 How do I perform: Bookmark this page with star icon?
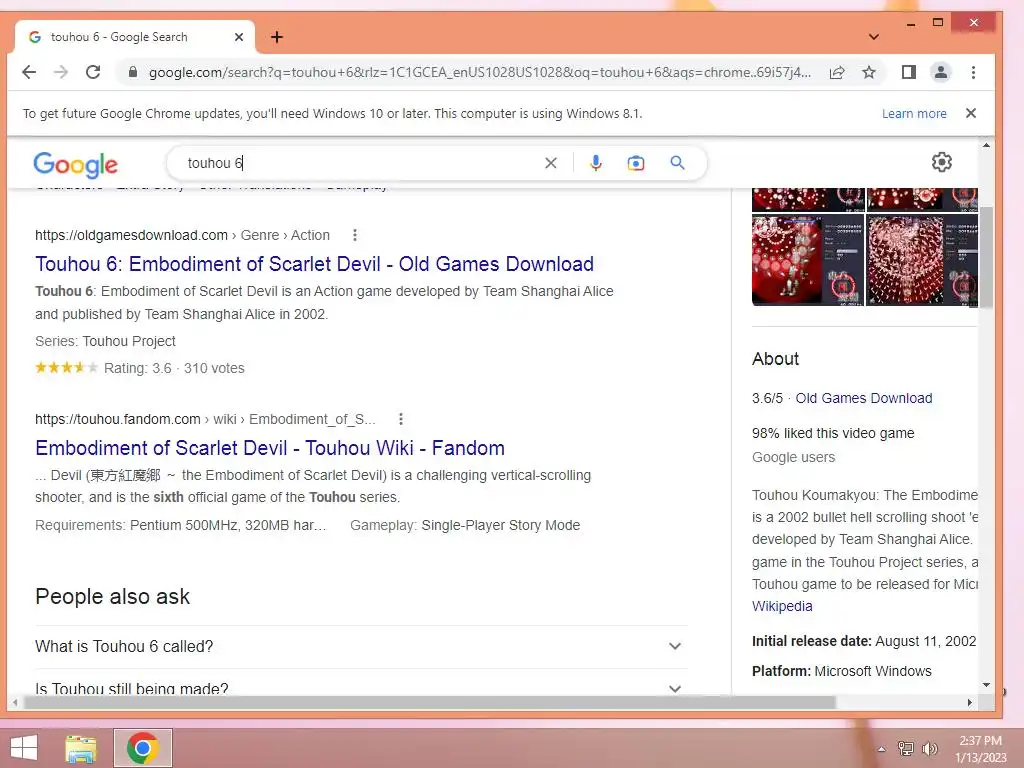point(869,72)
